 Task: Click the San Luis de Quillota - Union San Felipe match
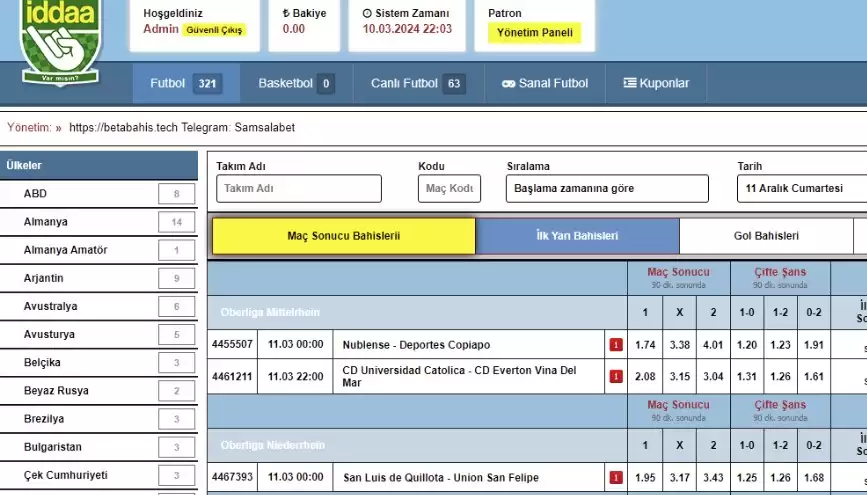[441, 477]
